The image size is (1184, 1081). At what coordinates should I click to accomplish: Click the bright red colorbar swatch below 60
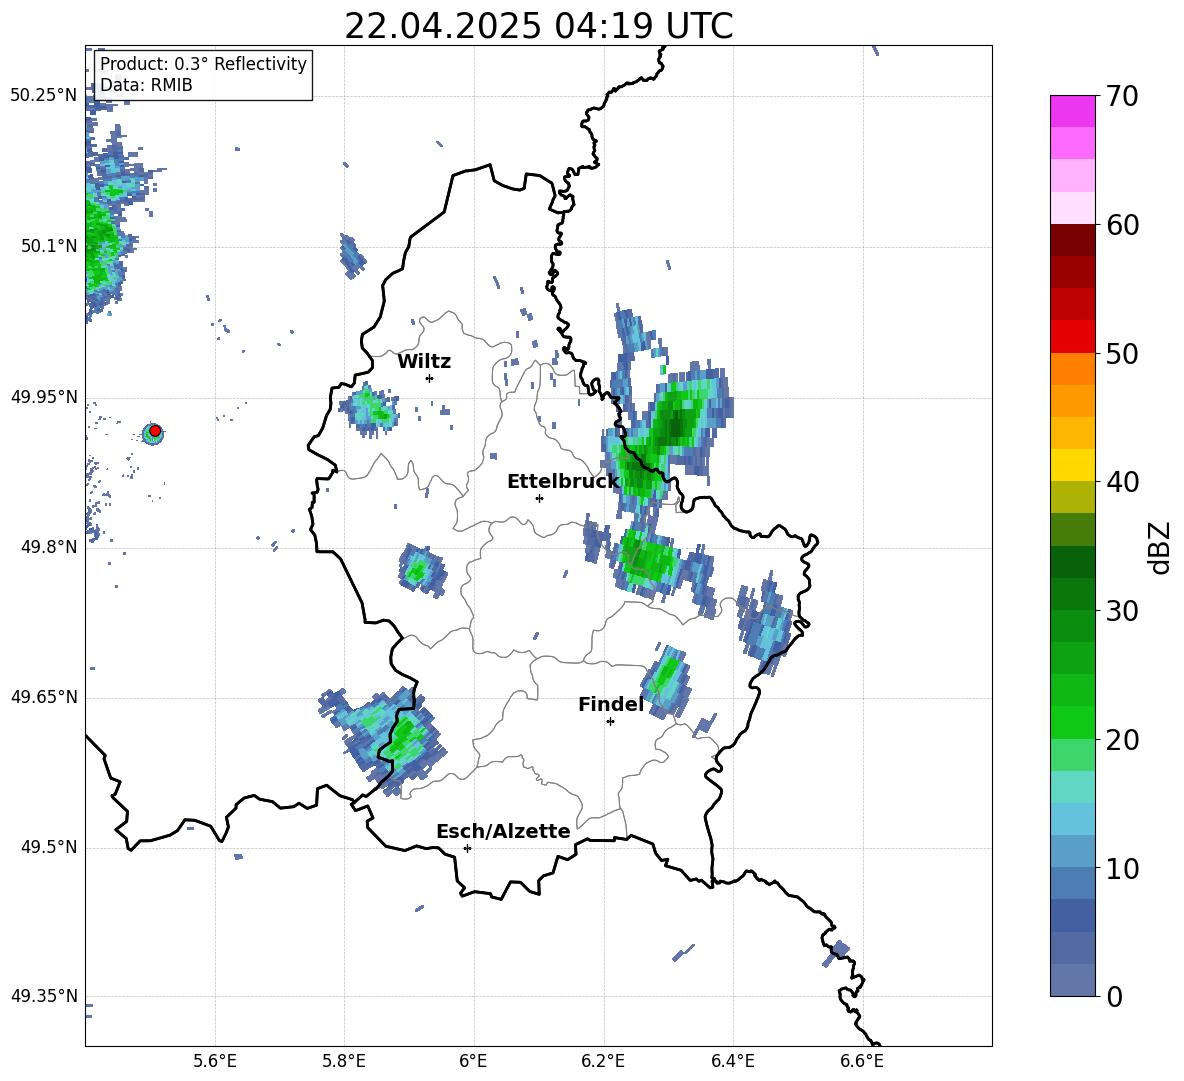click(1073, 337)
